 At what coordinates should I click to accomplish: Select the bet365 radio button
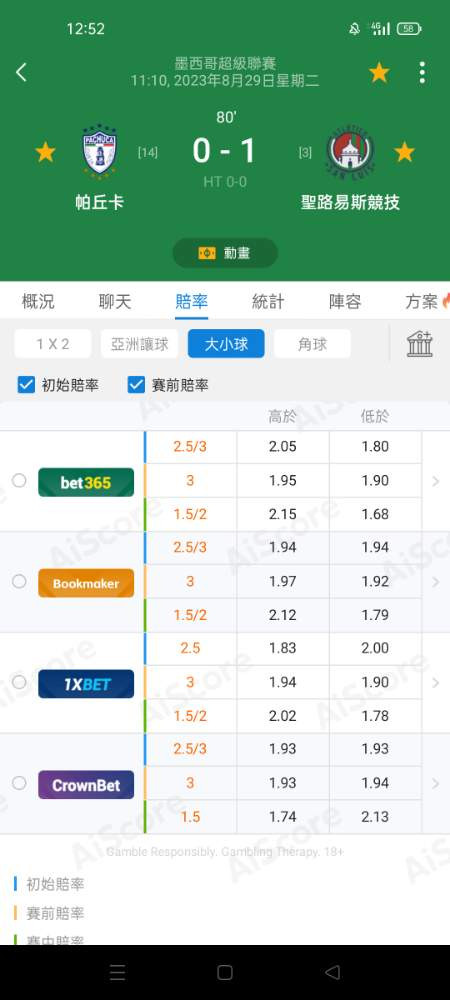click(19, 480)
